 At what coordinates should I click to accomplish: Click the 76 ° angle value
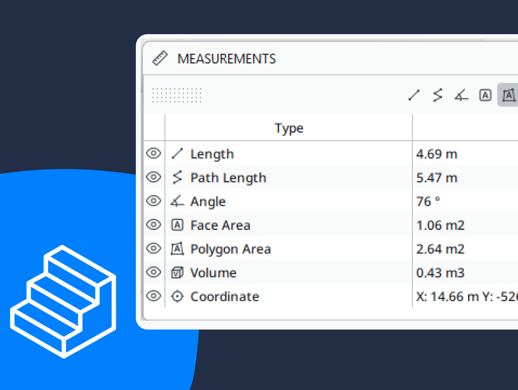point(428,201)
